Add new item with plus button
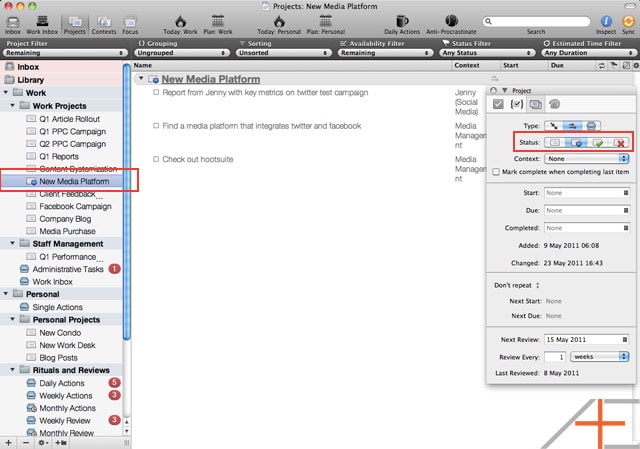 click(x=9, y=442)
